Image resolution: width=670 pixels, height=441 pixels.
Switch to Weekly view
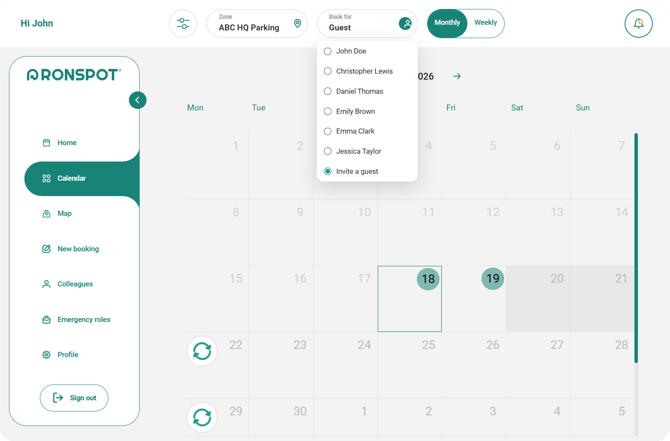[485, 23]
